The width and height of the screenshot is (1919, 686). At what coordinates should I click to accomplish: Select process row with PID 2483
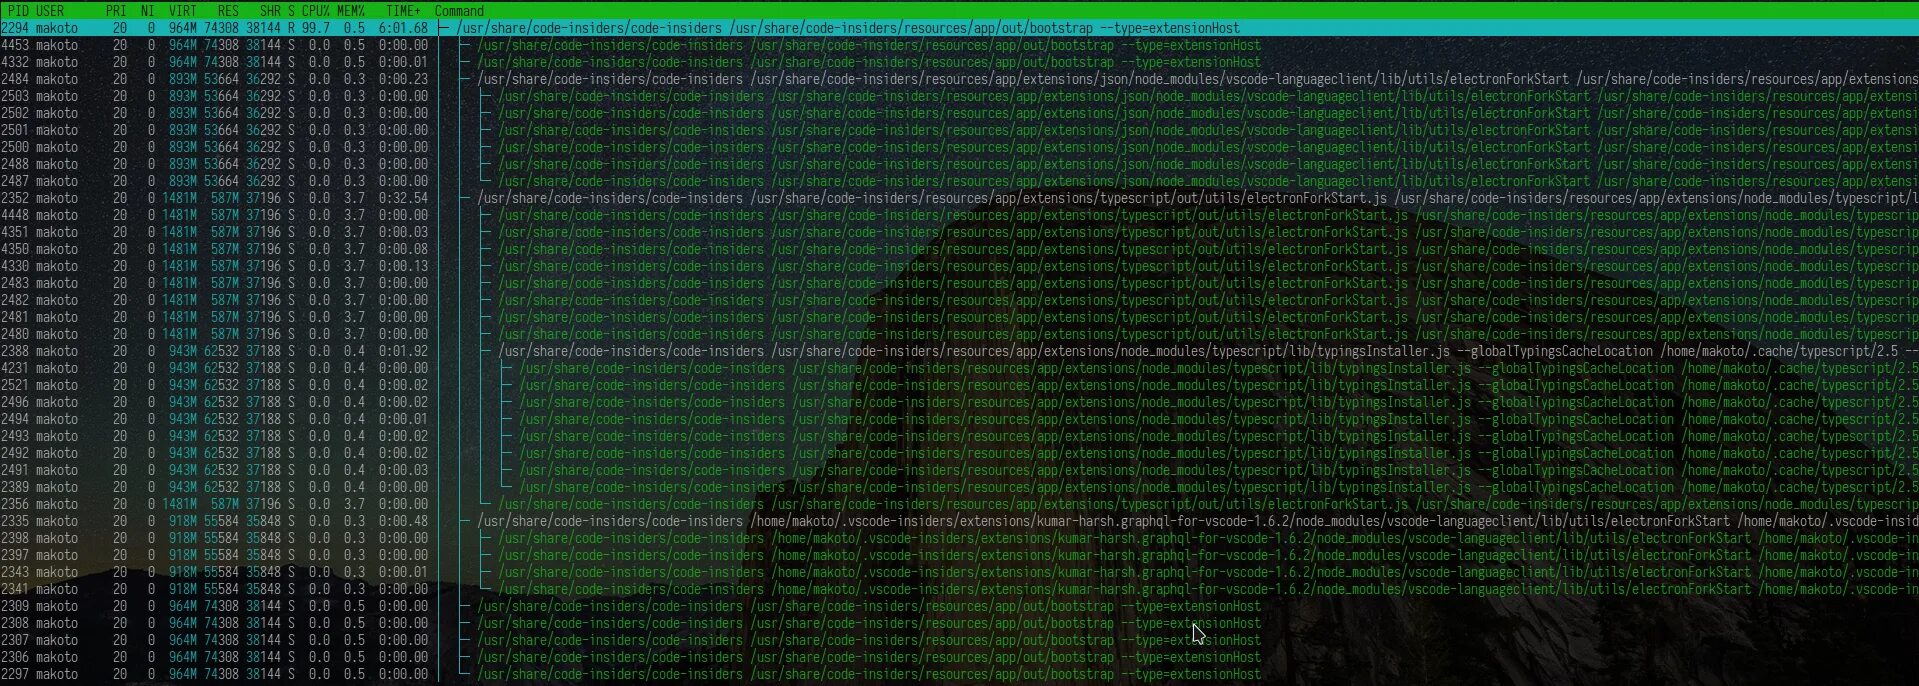959,283
